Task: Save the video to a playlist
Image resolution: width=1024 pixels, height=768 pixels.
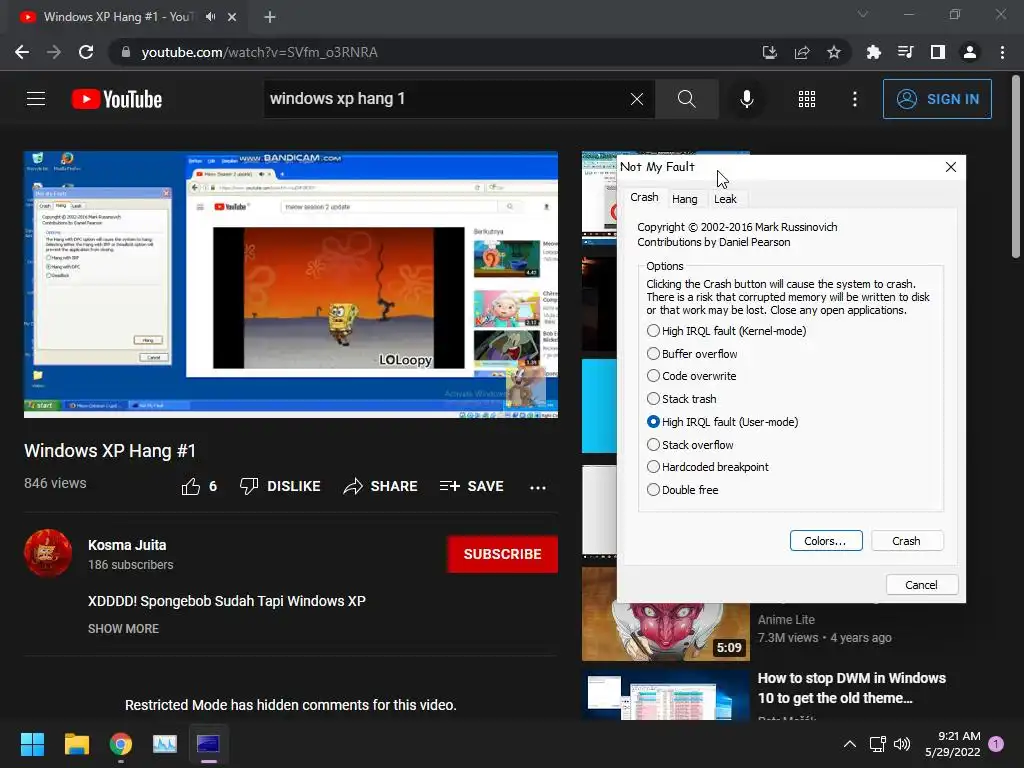Action: [472, 487]
